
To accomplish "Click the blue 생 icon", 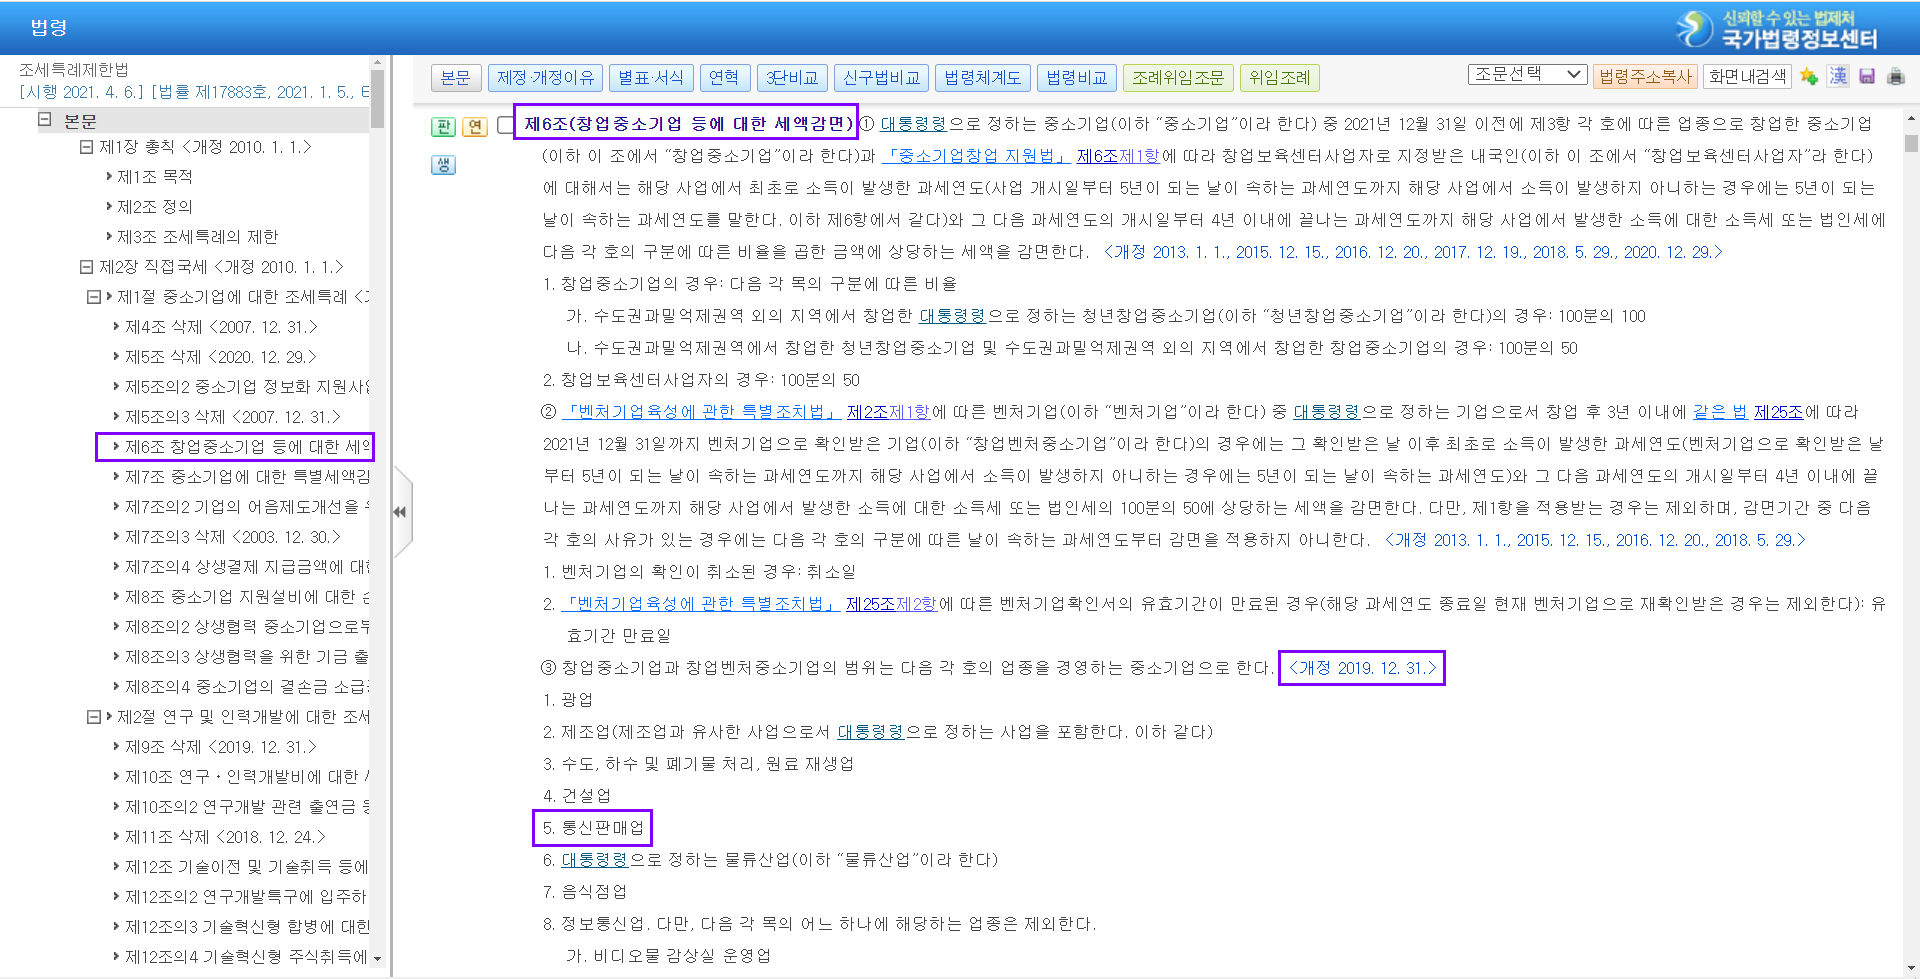I will click(x=443, y=165).
